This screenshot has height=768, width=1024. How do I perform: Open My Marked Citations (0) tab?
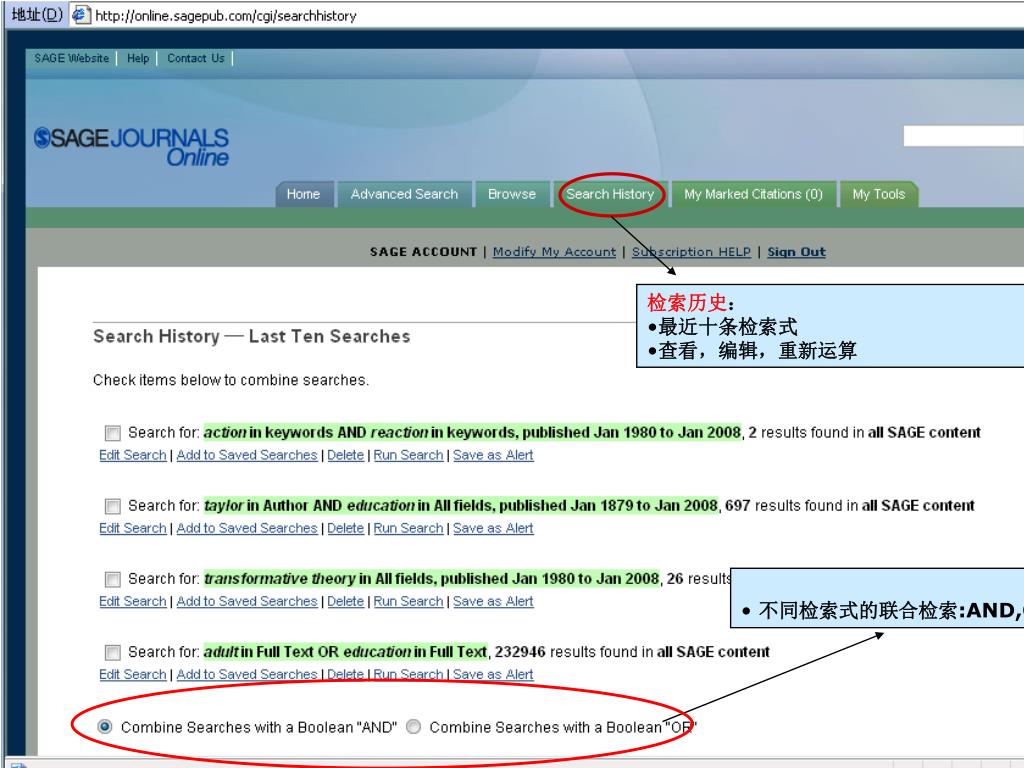[x=753, y=194]
